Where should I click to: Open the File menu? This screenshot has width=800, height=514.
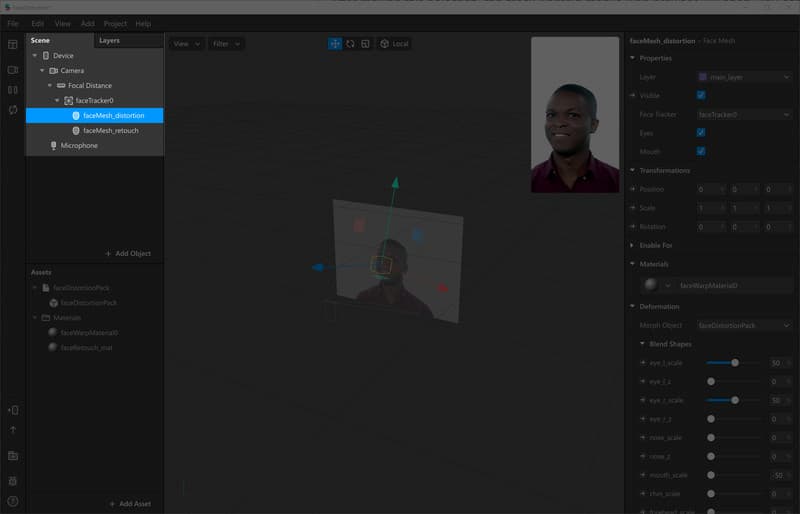(x=13, y=23)
